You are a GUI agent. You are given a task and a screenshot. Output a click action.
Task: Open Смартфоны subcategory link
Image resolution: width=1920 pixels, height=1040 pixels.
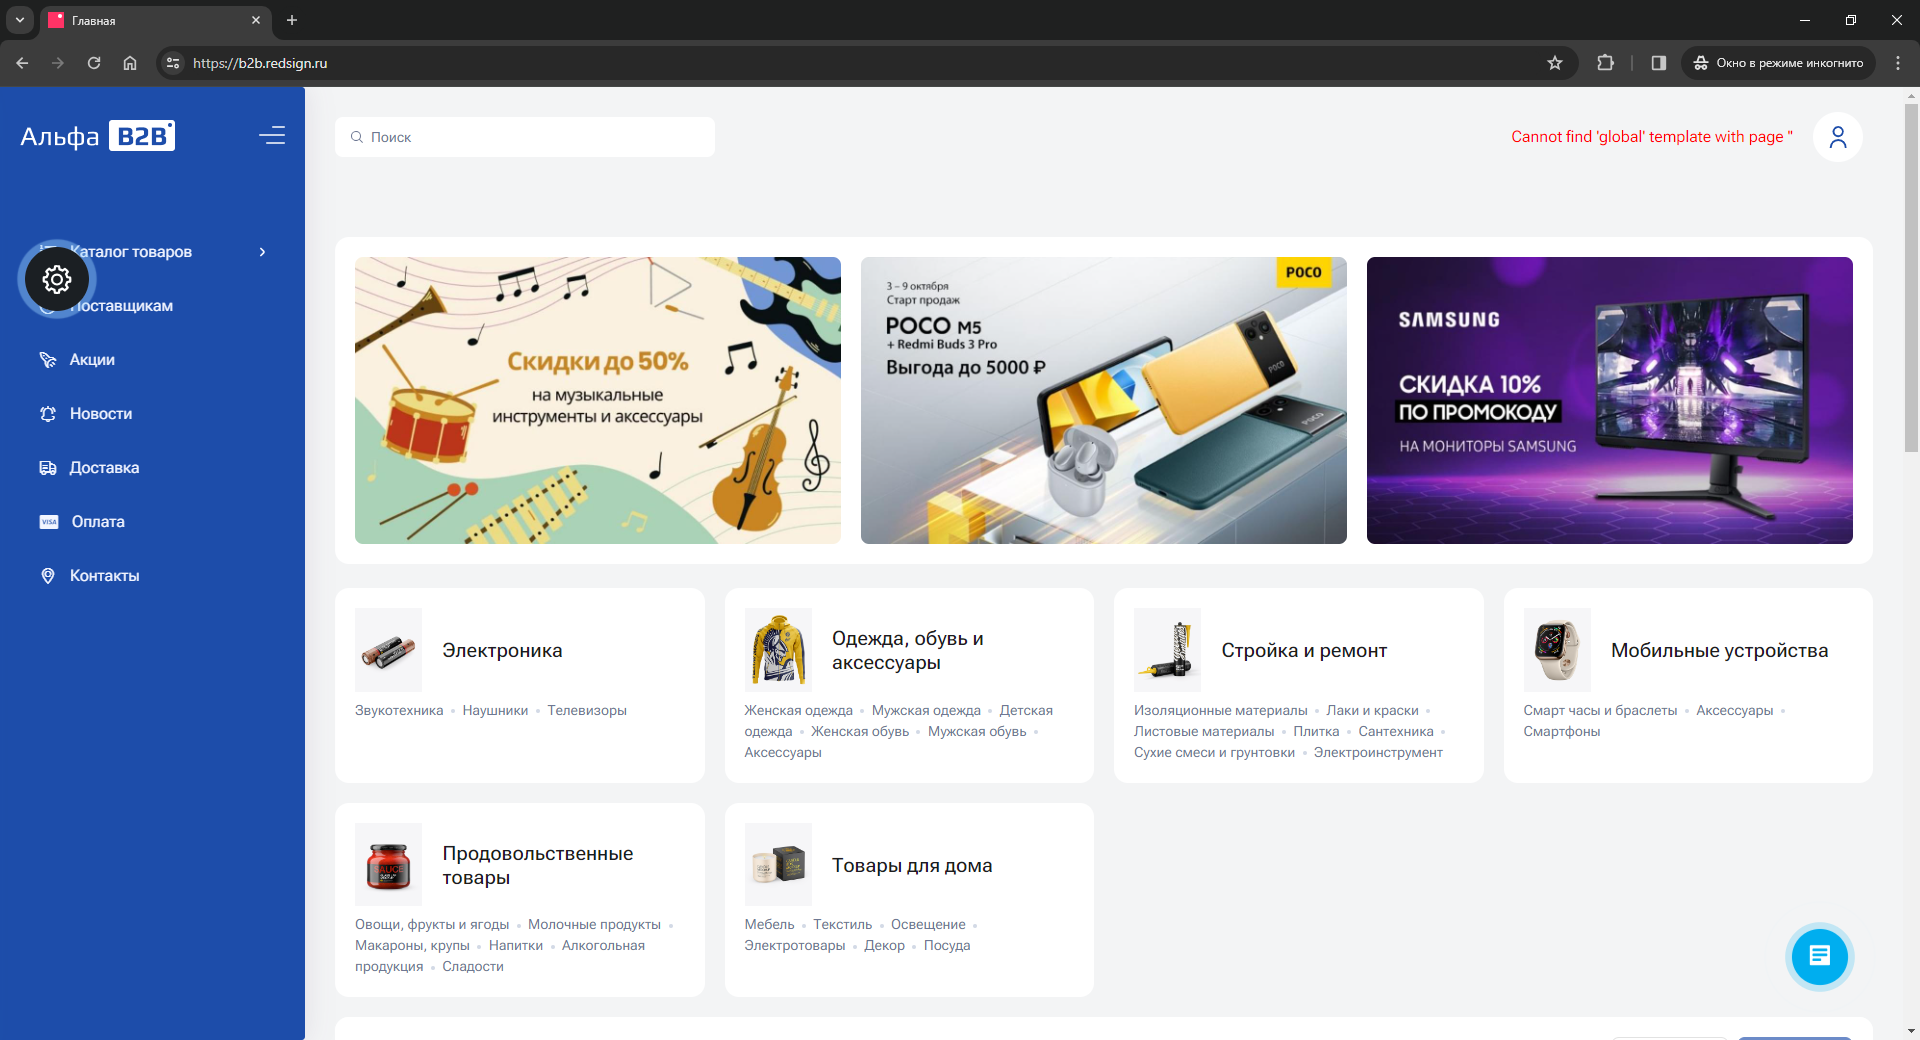coord(1562,732)
